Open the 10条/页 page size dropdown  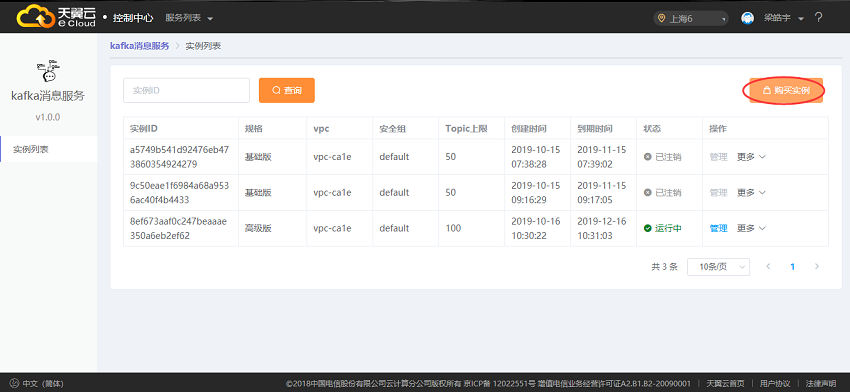tap(718, 267)
